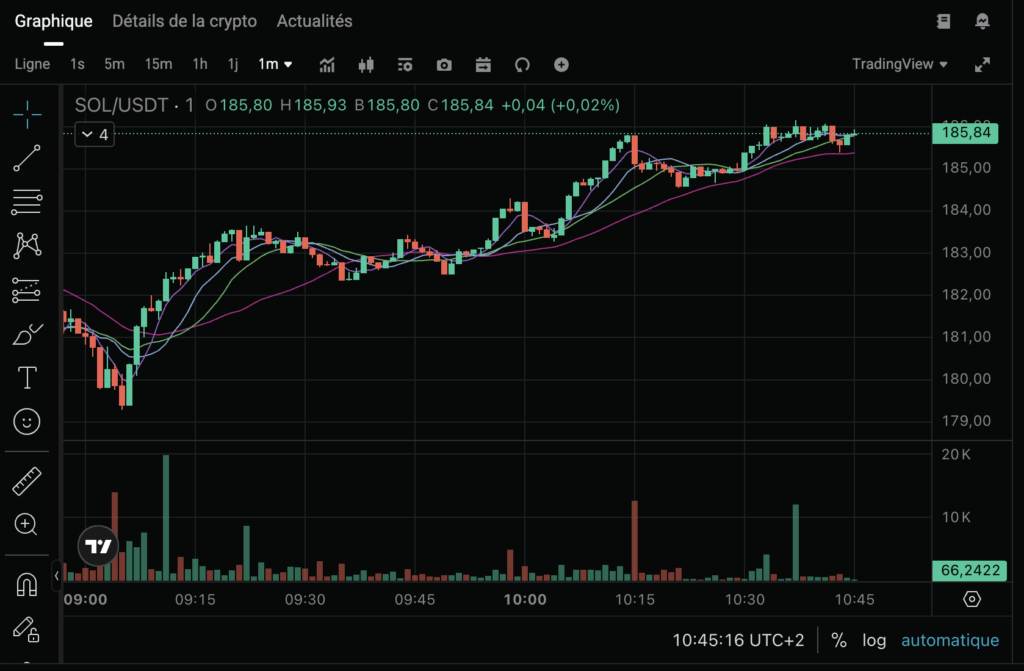The image size is (1024, 671).
Task: Toggle the log scale option
Action: (872, 640)
